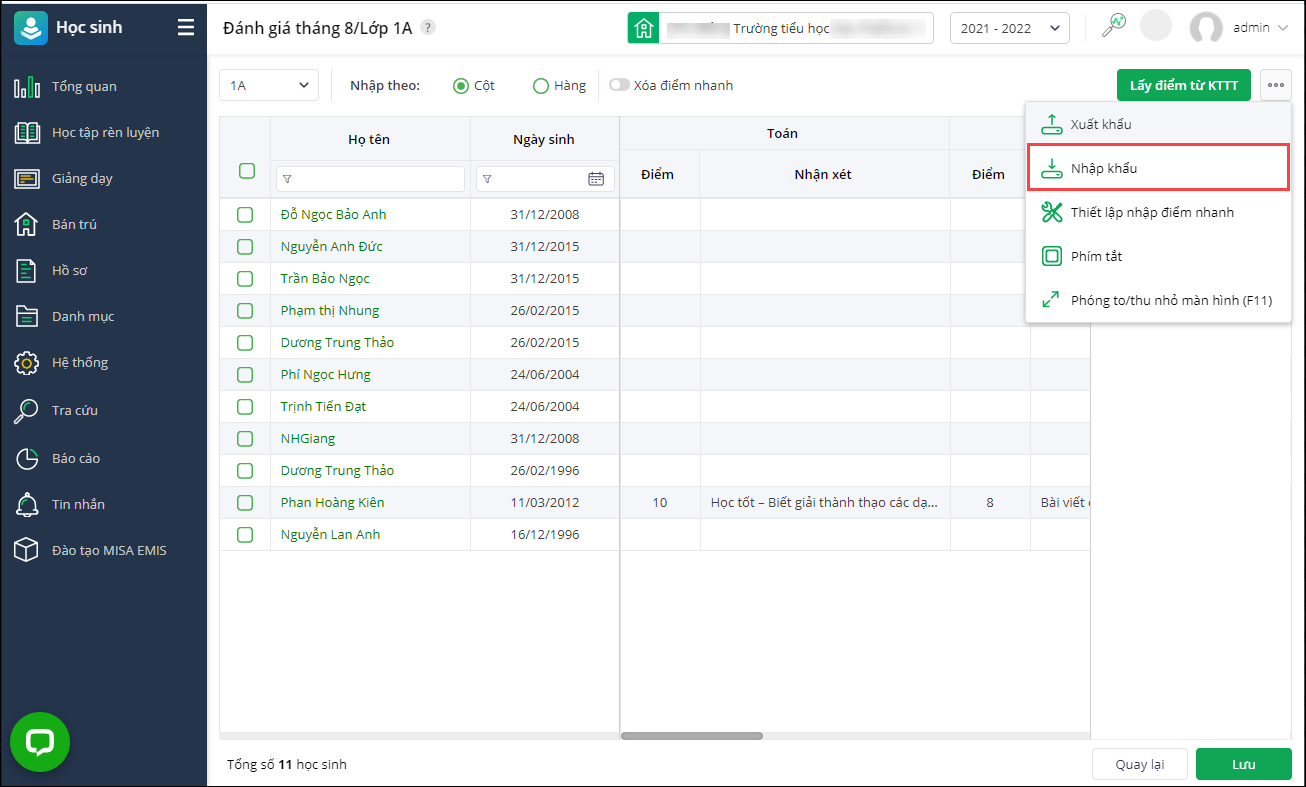The height and width of the screenshot is (787, 1306).
Task: Click the Nhận xét column header
Action: (823, 174)
